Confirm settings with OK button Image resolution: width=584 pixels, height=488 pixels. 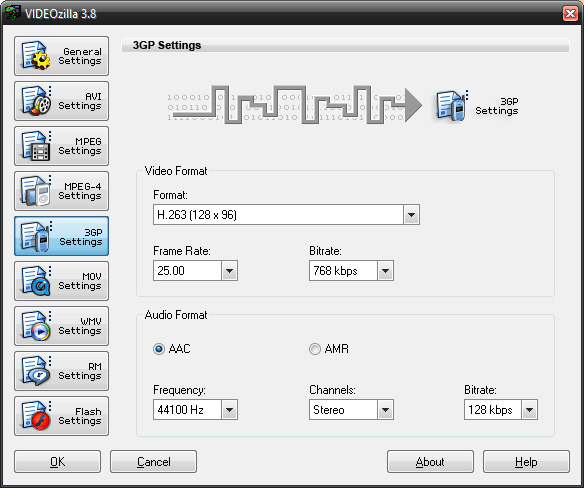coord(57,462)
